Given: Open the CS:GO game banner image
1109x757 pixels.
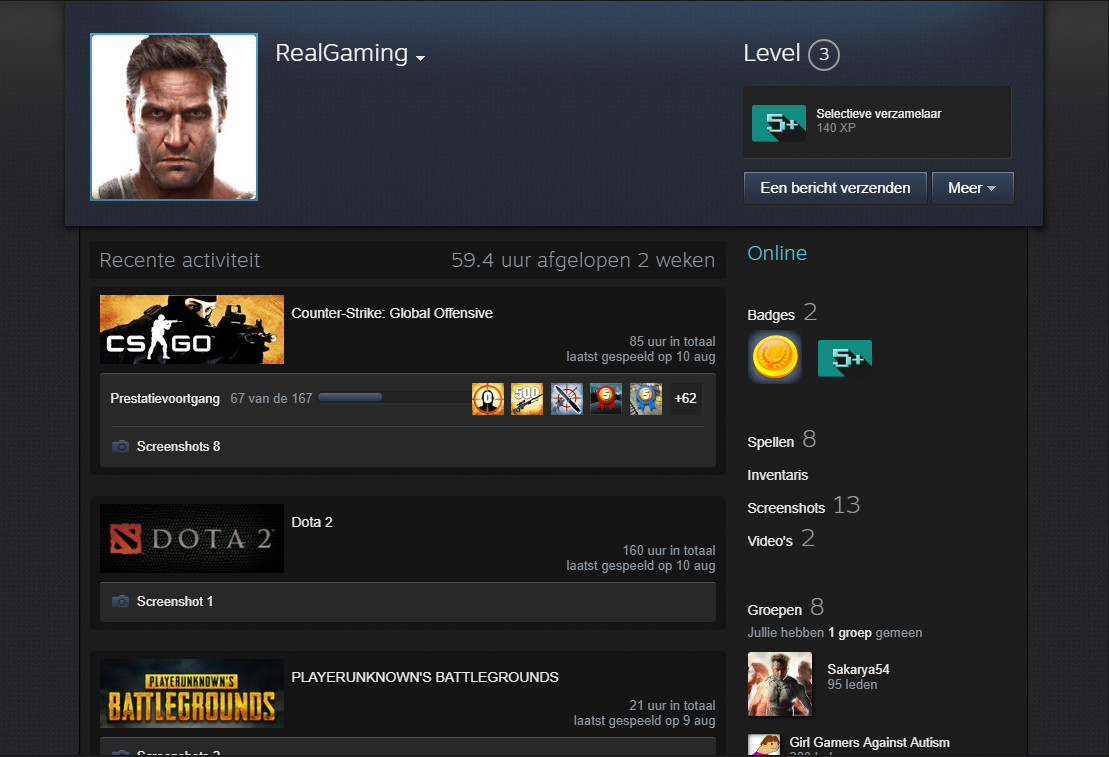Looking at the screenshot, I should (192, 330).
